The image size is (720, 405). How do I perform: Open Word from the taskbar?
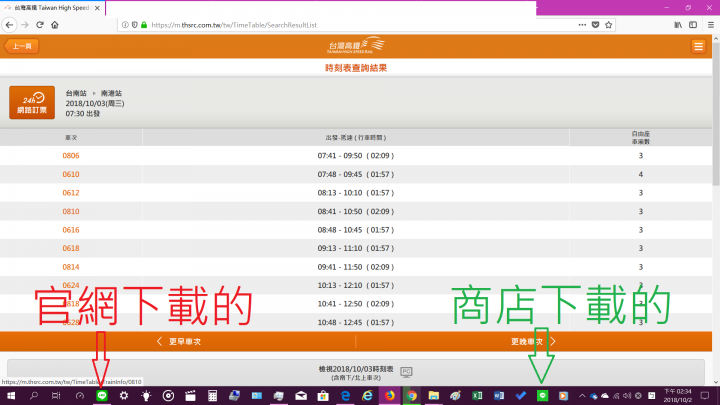coord(499,396)
